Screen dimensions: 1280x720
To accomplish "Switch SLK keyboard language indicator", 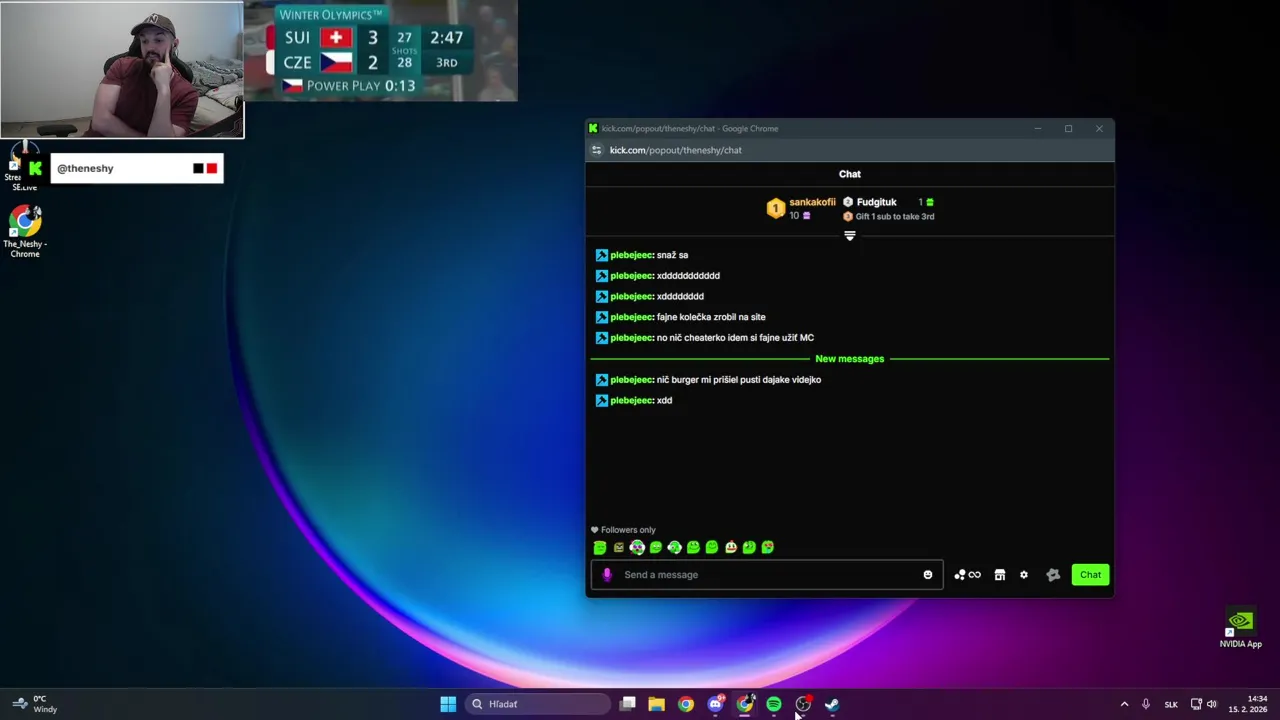I will (x=1171, y=704).
